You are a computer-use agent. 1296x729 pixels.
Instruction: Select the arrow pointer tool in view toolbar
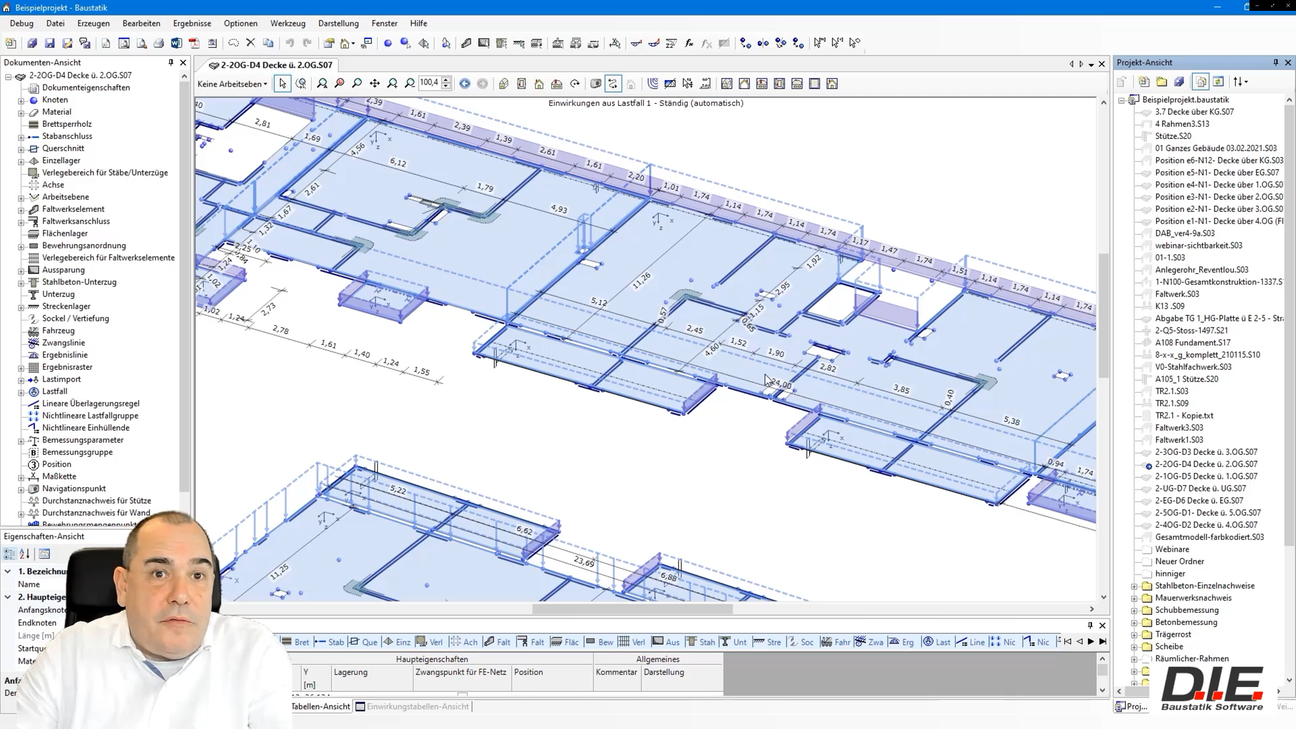click(x=283, y=84)
